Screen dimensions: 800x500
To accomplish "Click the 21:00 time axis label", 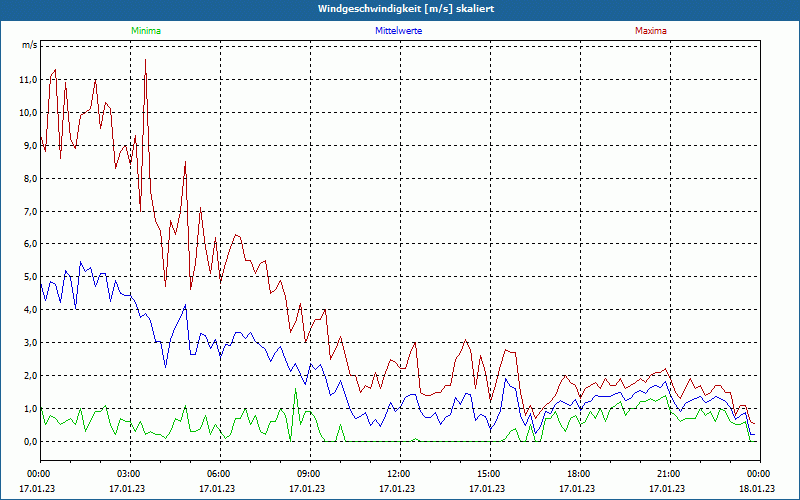I will click(x=669, y=473).
